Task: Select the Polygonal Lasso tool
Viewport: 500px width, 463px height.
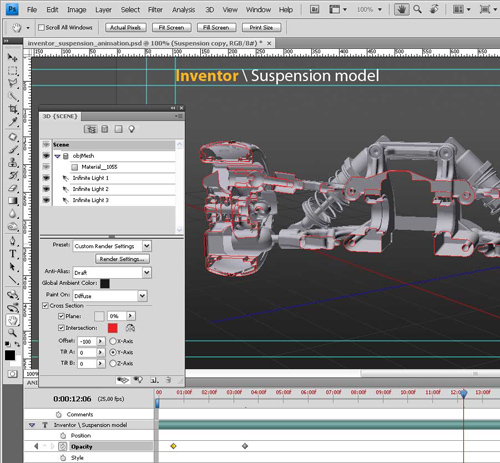Action: pyautogui.click(x=13, y=83)
